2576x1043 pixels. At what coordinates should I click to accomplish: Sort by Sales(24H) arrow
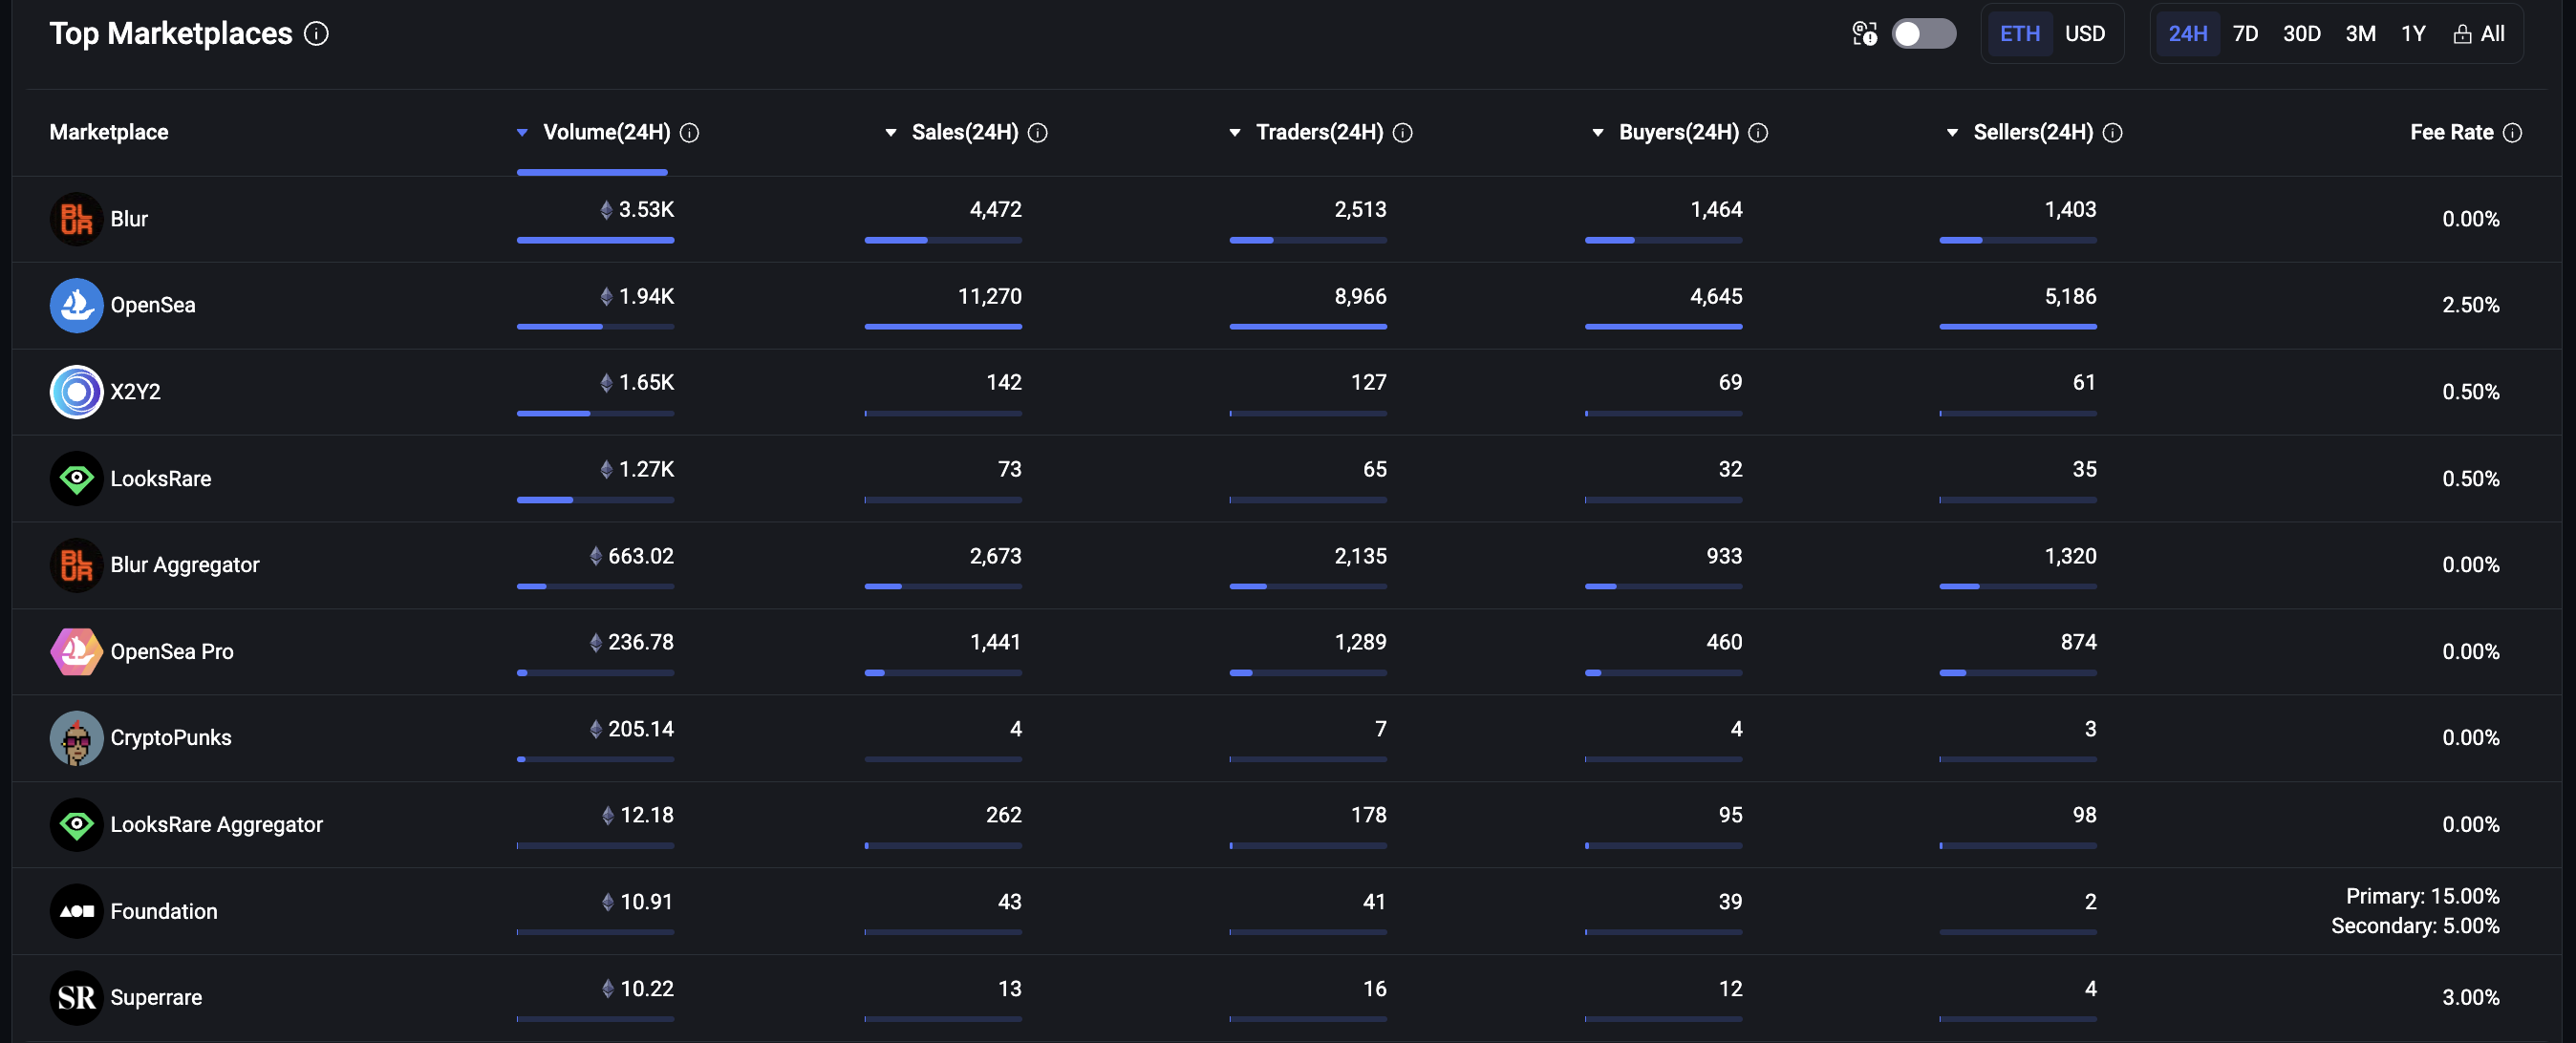coord(891,133)
